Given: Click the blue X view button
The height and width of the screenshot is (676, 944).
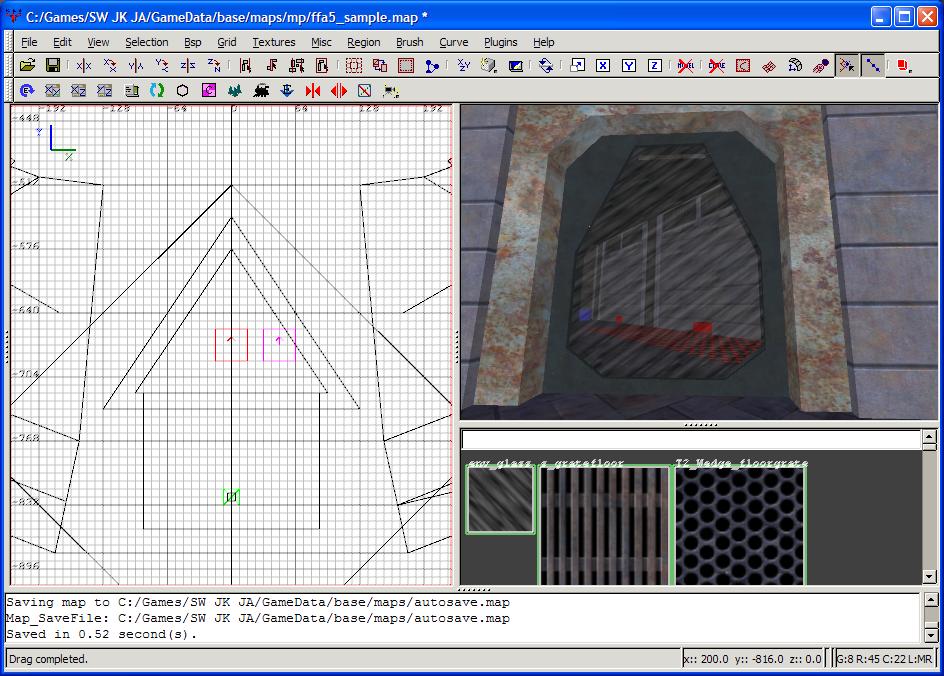Looking at the screenshot, I should pos(603,65).
